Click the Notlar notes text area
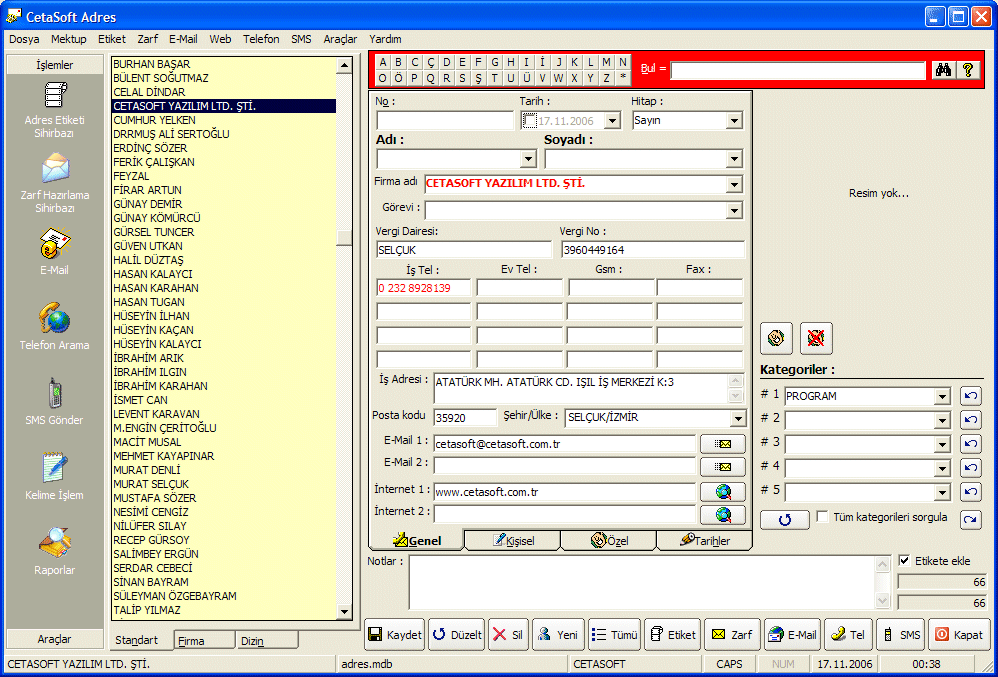The width and height of the screenshot is (998, 677). tap(643, 582)
